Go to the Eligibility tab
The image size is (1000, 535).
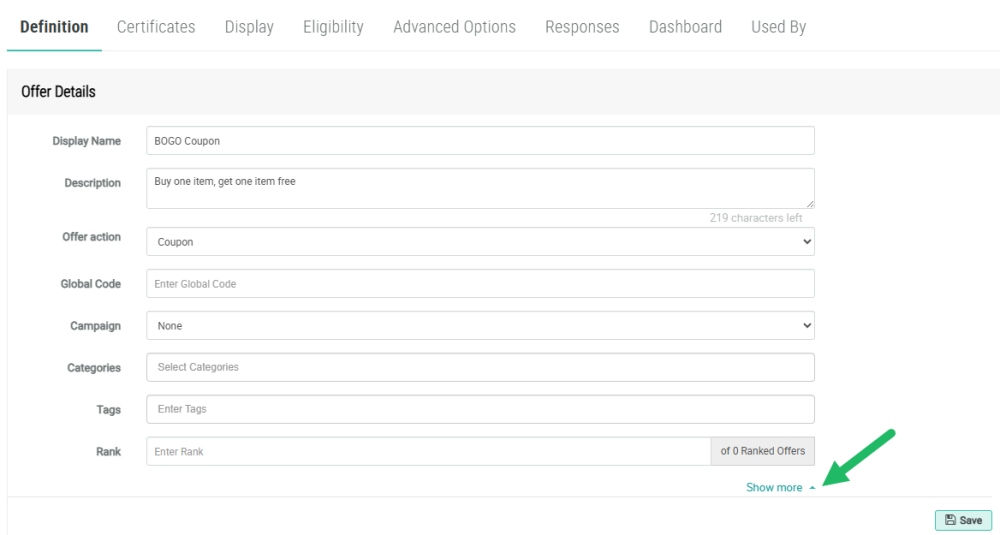click(x=333, y=27)
